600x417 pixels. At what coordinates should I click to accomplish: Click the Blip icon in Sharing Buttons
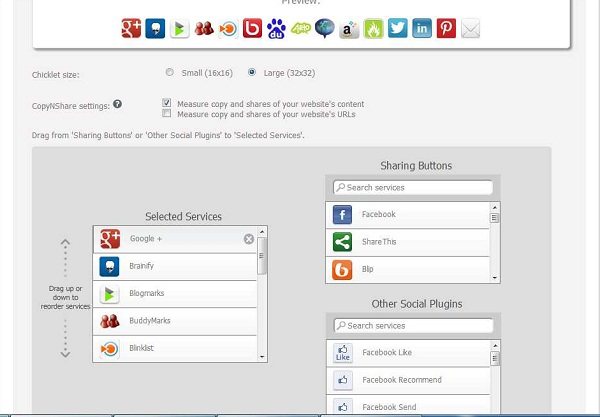coord(342,270)
